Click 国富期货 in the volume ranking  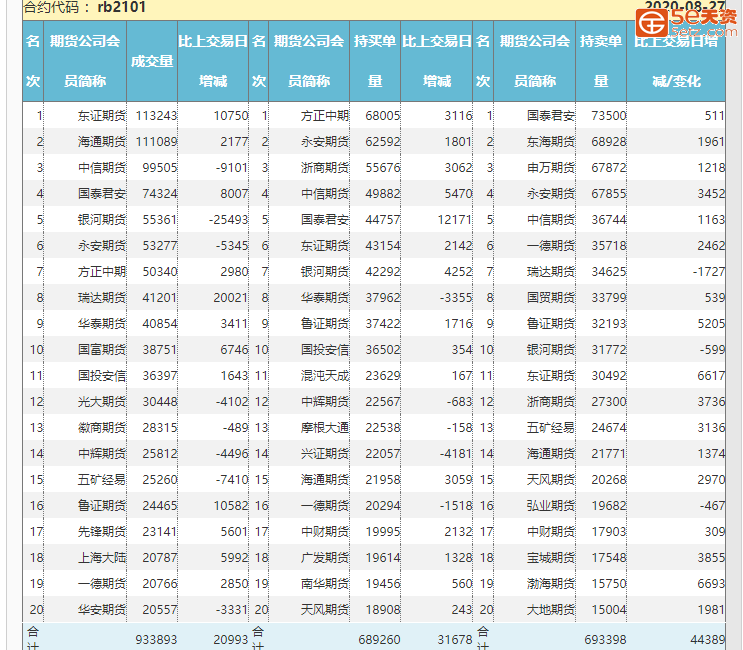[x=102, y=350]
